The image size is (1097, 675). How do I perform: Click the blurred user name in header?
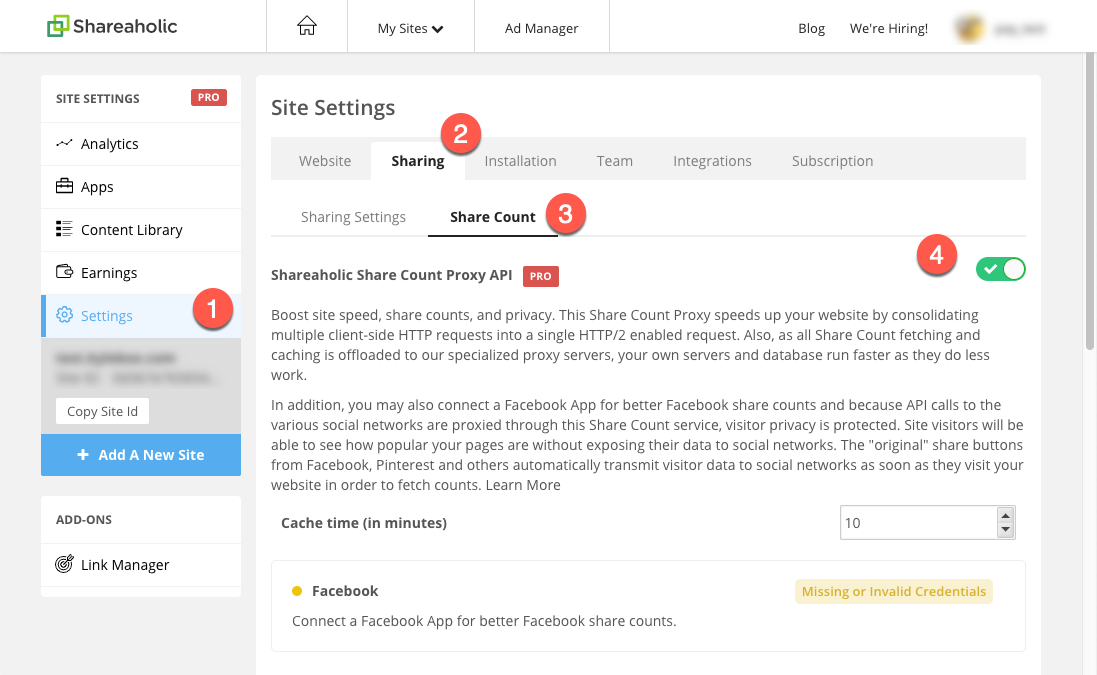click(1019, 29)
